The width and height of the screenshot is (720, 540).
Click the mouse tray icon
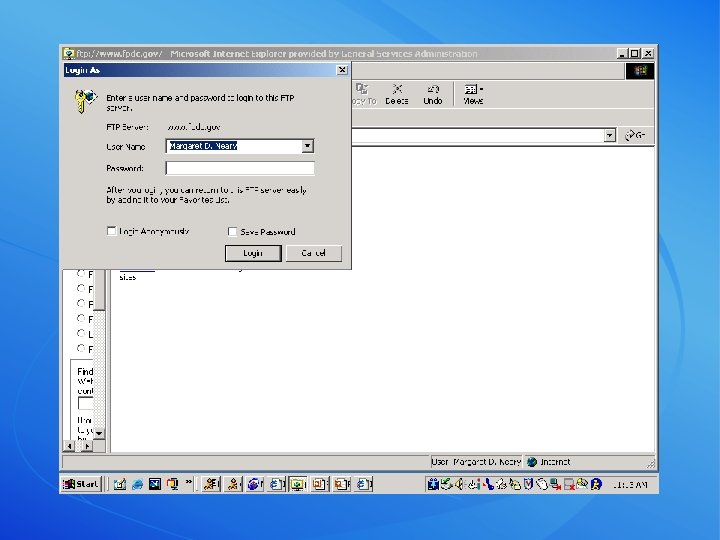[x=542, y=484]
